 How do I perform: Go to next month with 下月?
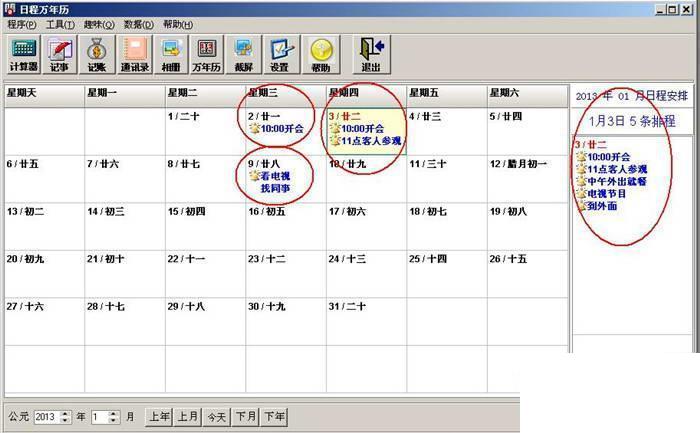click(246, 417)
